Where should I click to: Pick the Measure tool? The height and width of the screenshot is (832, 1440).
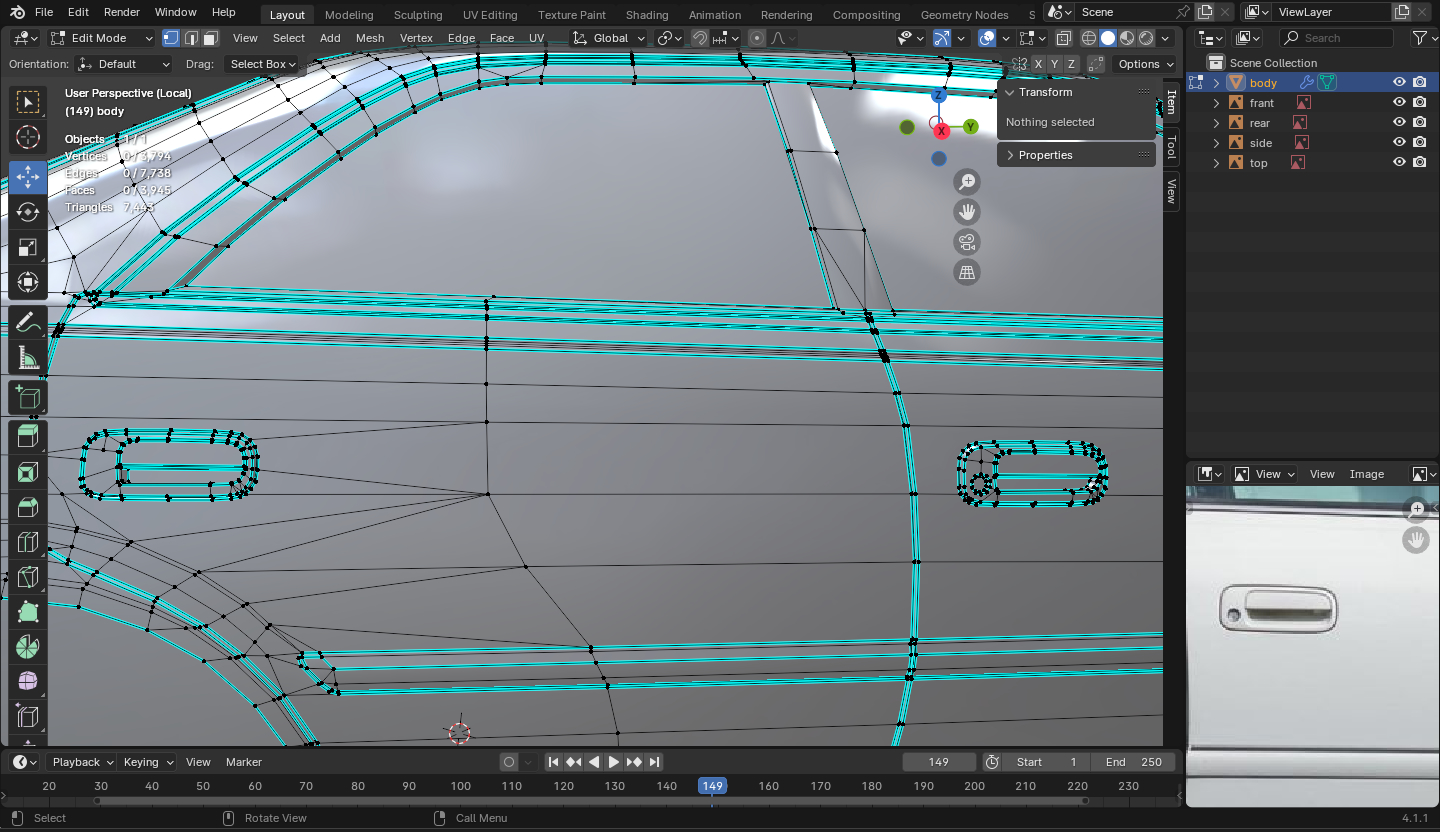(x=28, y=358)
